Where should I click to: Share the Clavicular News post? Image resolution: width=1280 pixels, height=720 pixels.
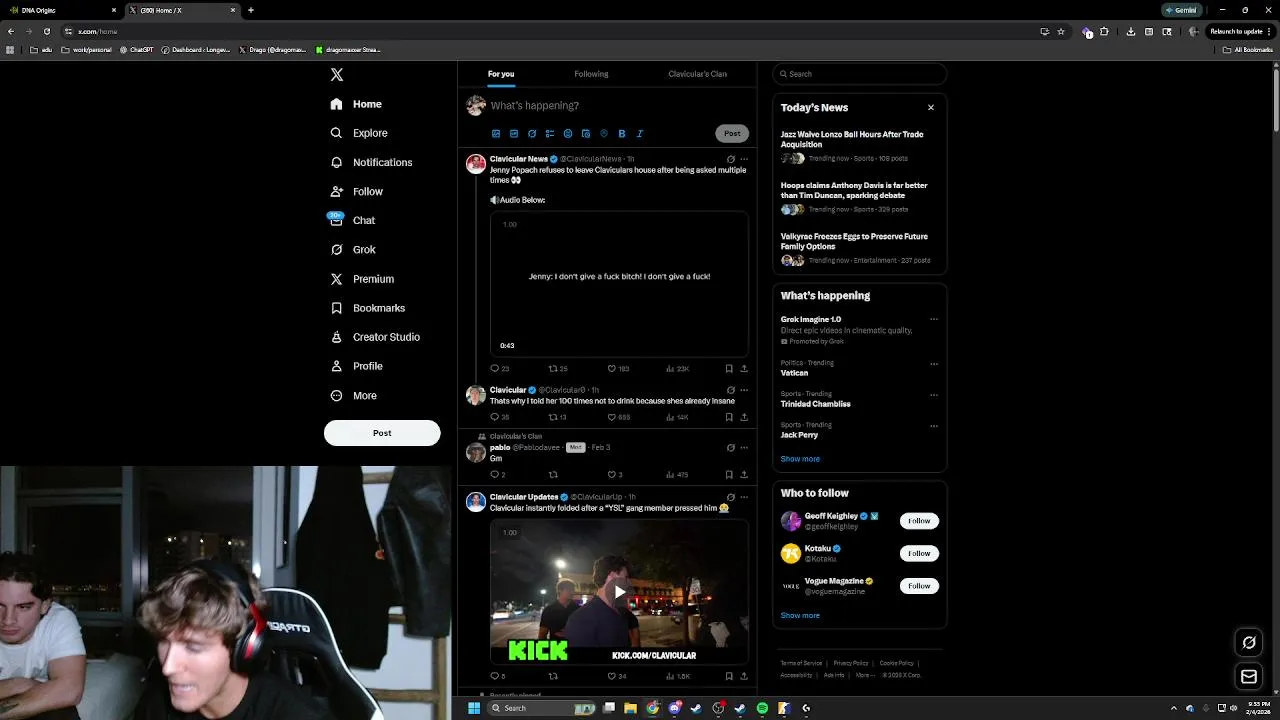click(x=744, y=368)
